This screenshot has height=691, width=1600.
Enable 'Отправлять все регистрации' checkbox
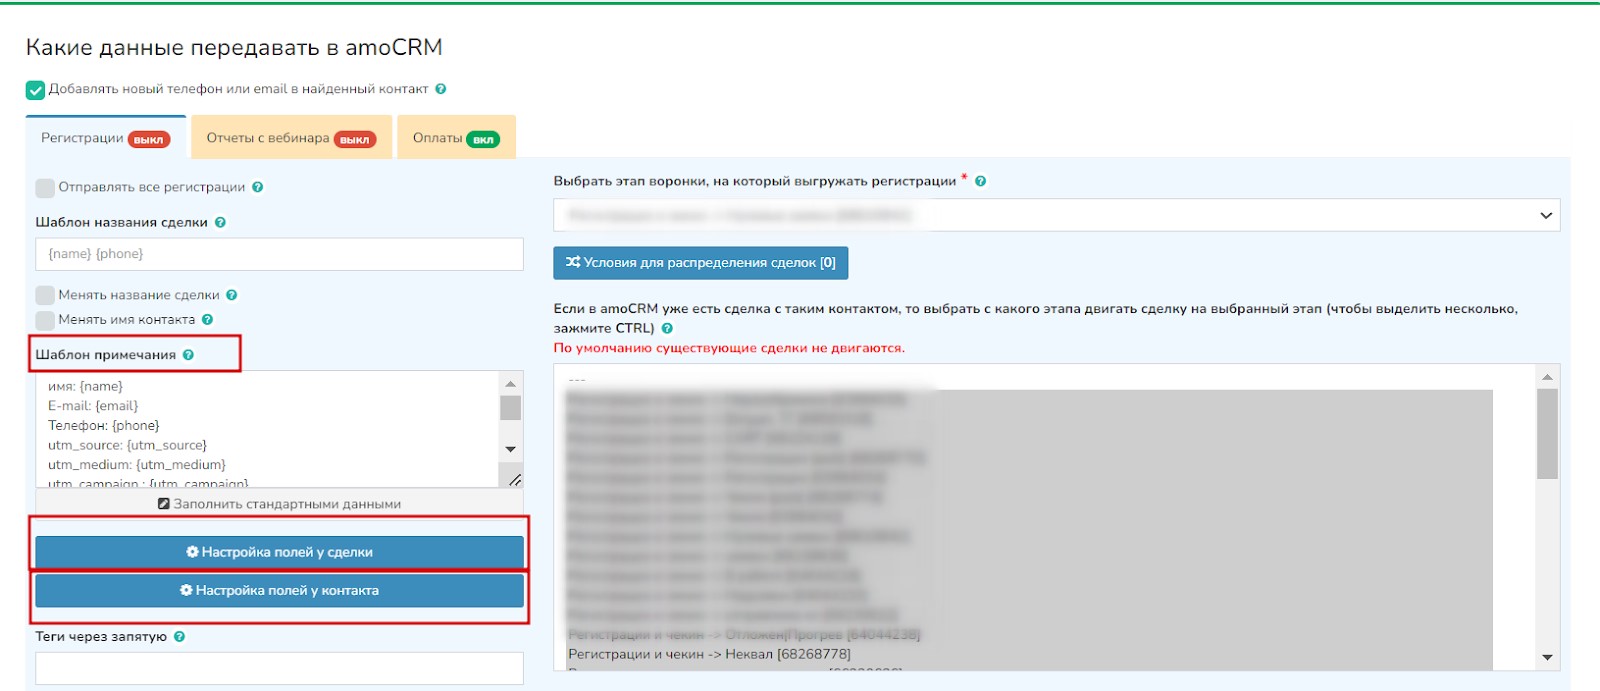click(45, 188)
